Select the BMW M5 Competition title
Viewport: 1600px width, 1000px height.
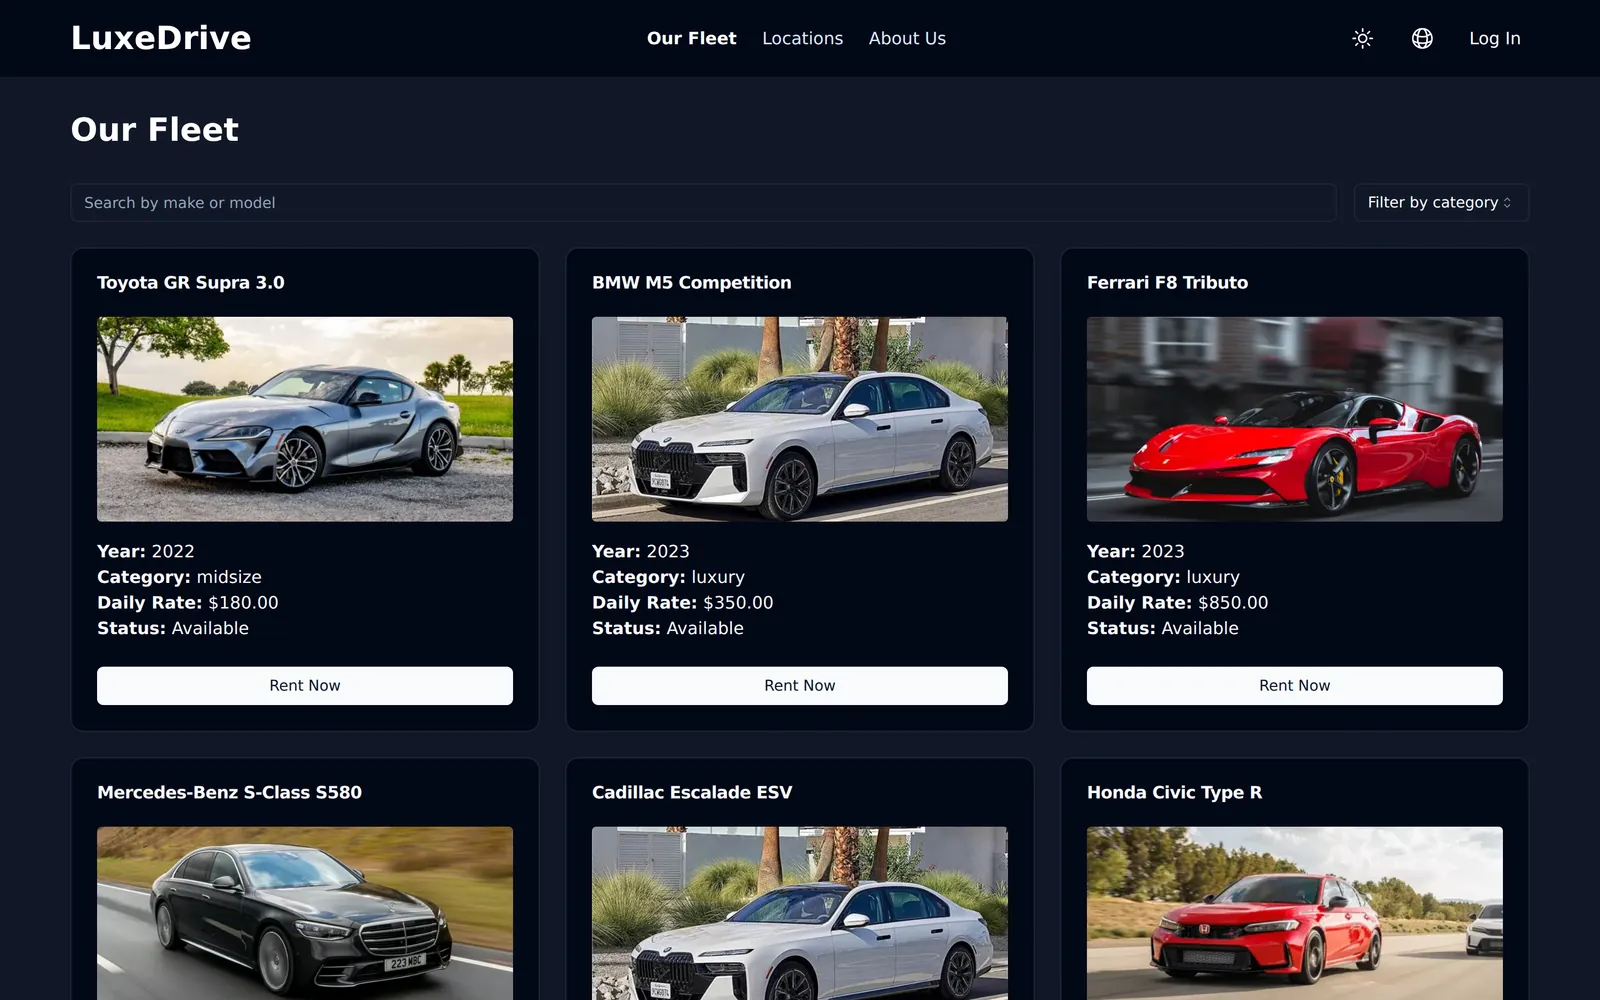pyautogui.click(x=691, y=283)
